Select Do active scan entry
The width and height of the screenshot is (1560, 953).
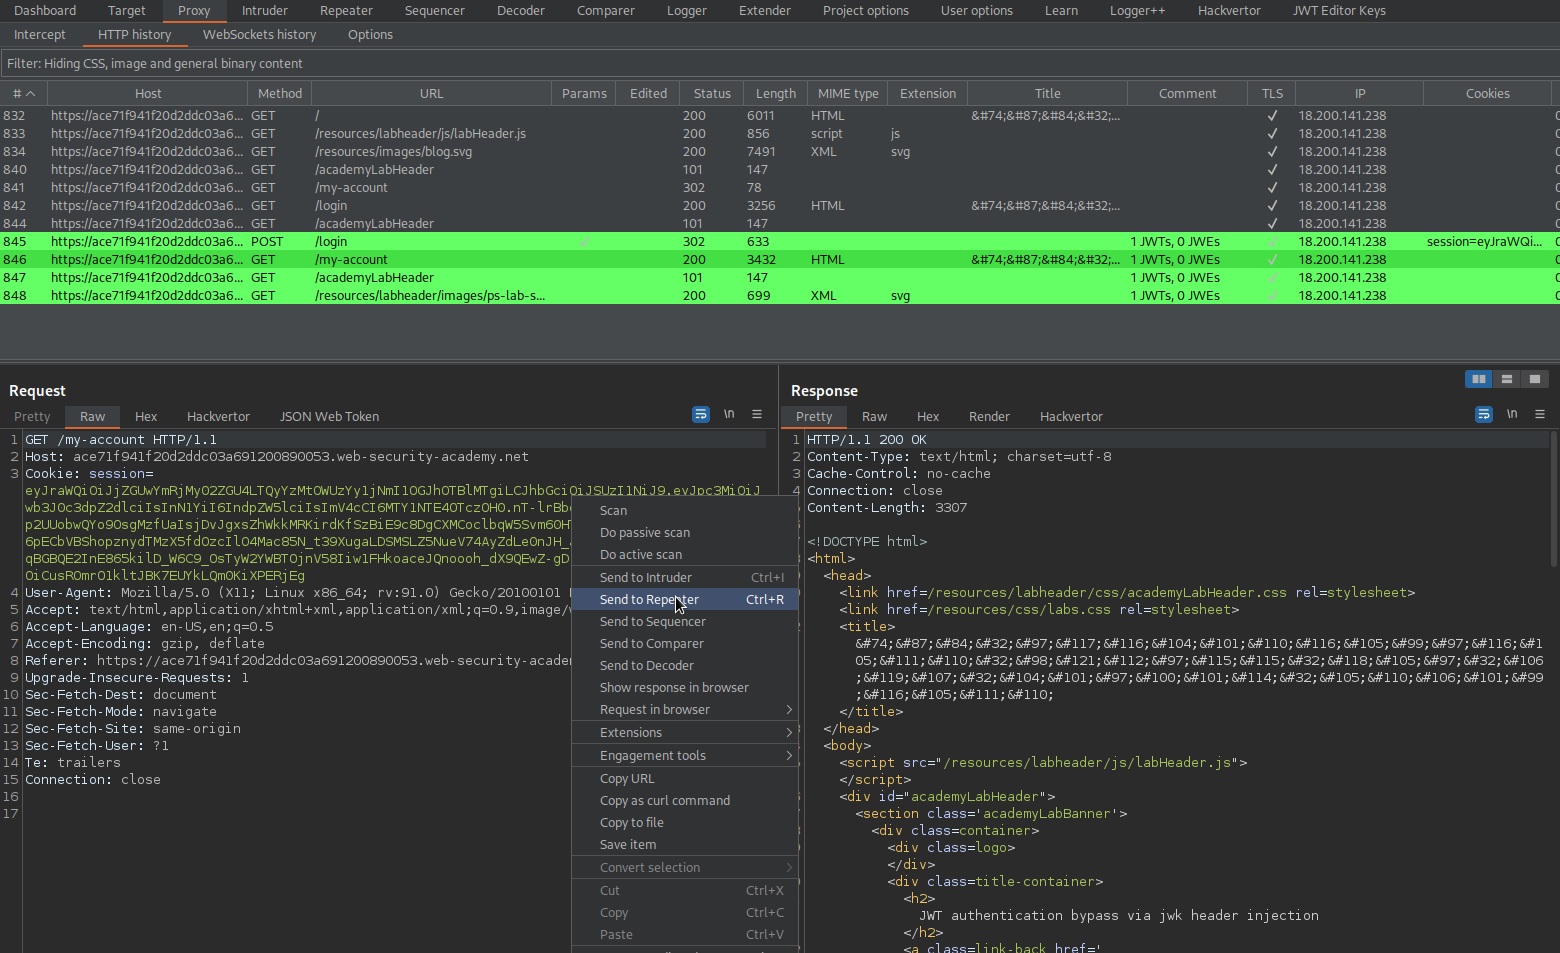pos(685,555)
